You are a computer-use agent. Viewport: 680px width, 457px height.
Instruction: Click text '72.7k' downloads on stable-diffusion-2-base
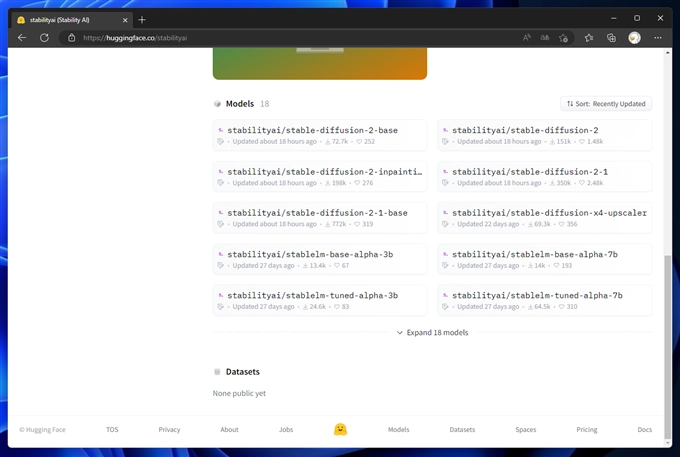(340, 141)
